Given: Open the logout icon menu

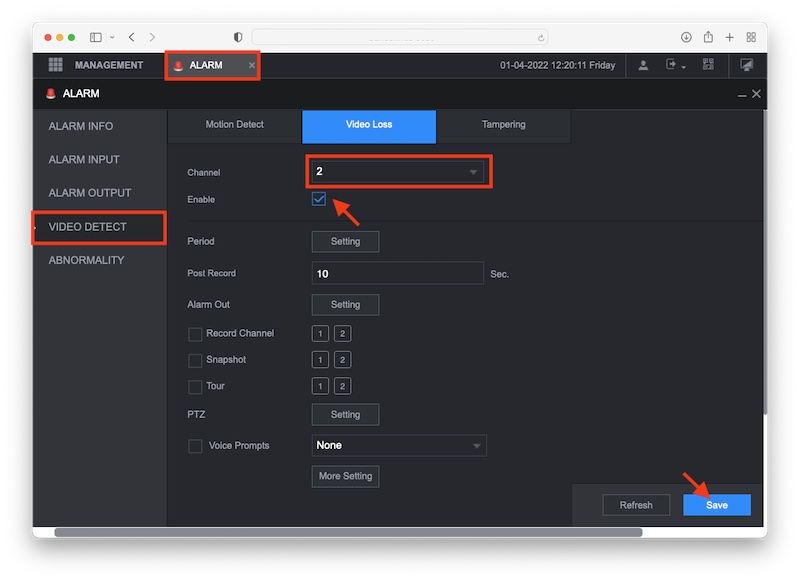Looking at the screenshot, I should pyautogui.click(x=673, y=65).
